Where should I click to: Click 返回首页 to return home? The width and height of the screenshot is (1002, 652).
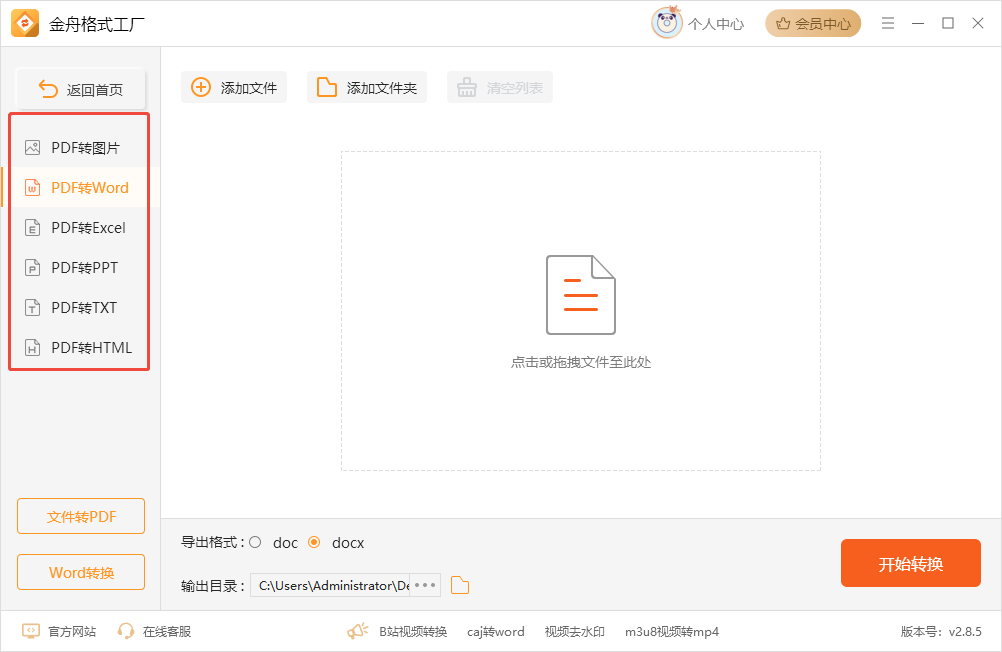[x=81, y=89]
